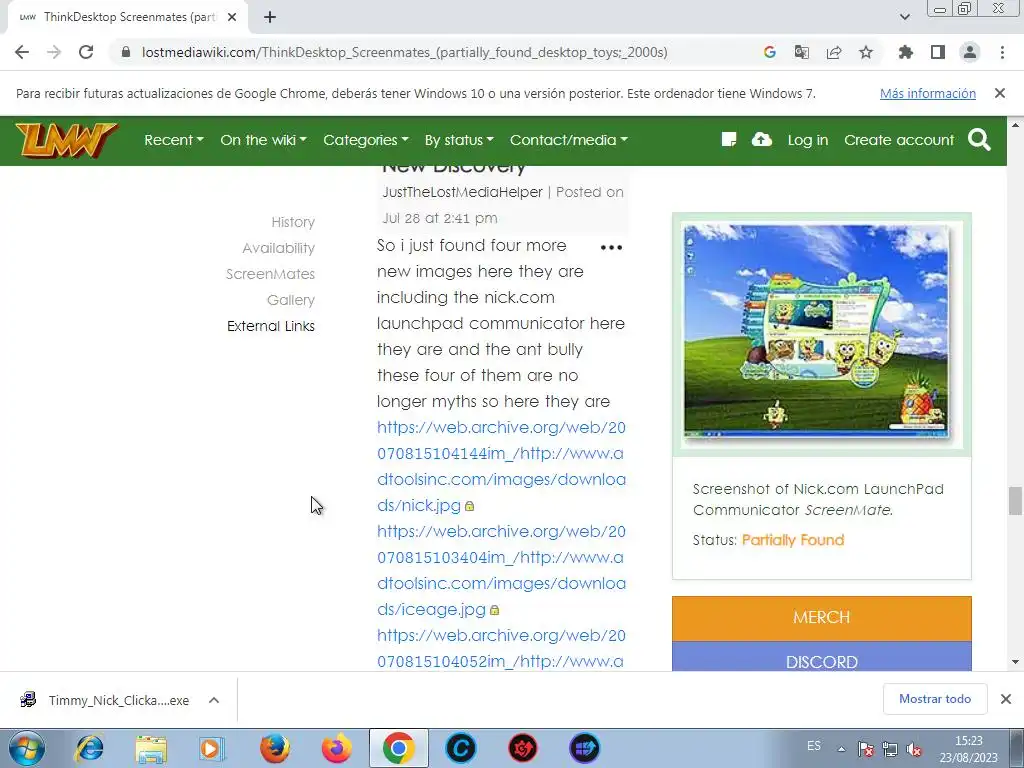Open the Más información link
Screen dimensions: 1024x768
click(x=927, y=93)
